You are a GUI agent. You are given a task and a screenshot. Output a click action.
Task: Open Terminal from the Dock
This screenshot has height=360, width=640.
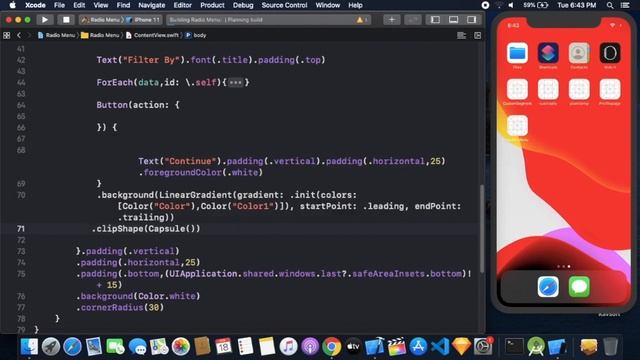514,347
